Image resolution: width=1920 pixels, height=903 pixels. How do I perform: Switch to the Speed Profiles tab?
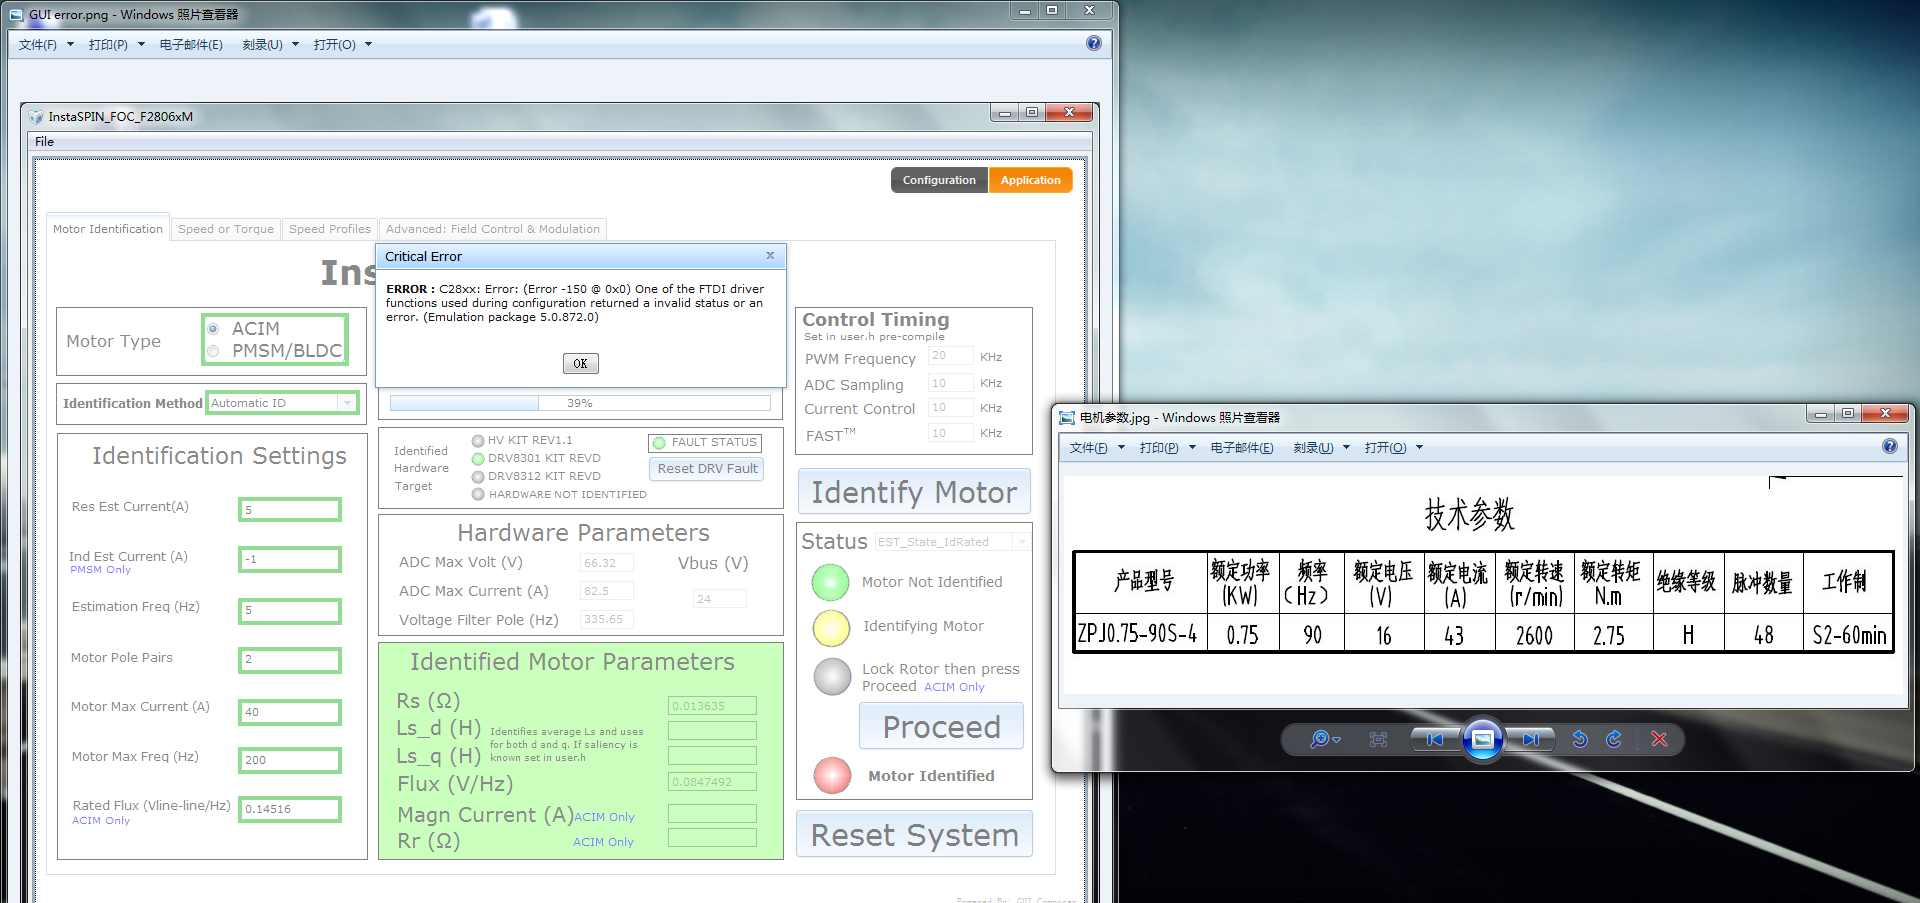coord(330,229)
